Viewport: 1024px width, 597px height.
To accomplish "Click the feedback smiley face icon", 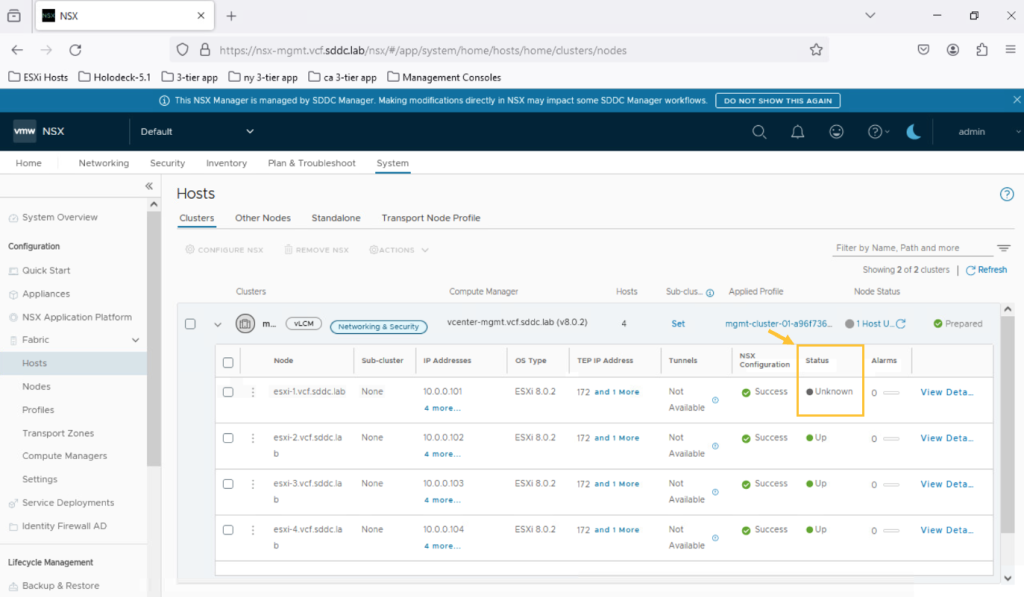I will click(836, 132).
